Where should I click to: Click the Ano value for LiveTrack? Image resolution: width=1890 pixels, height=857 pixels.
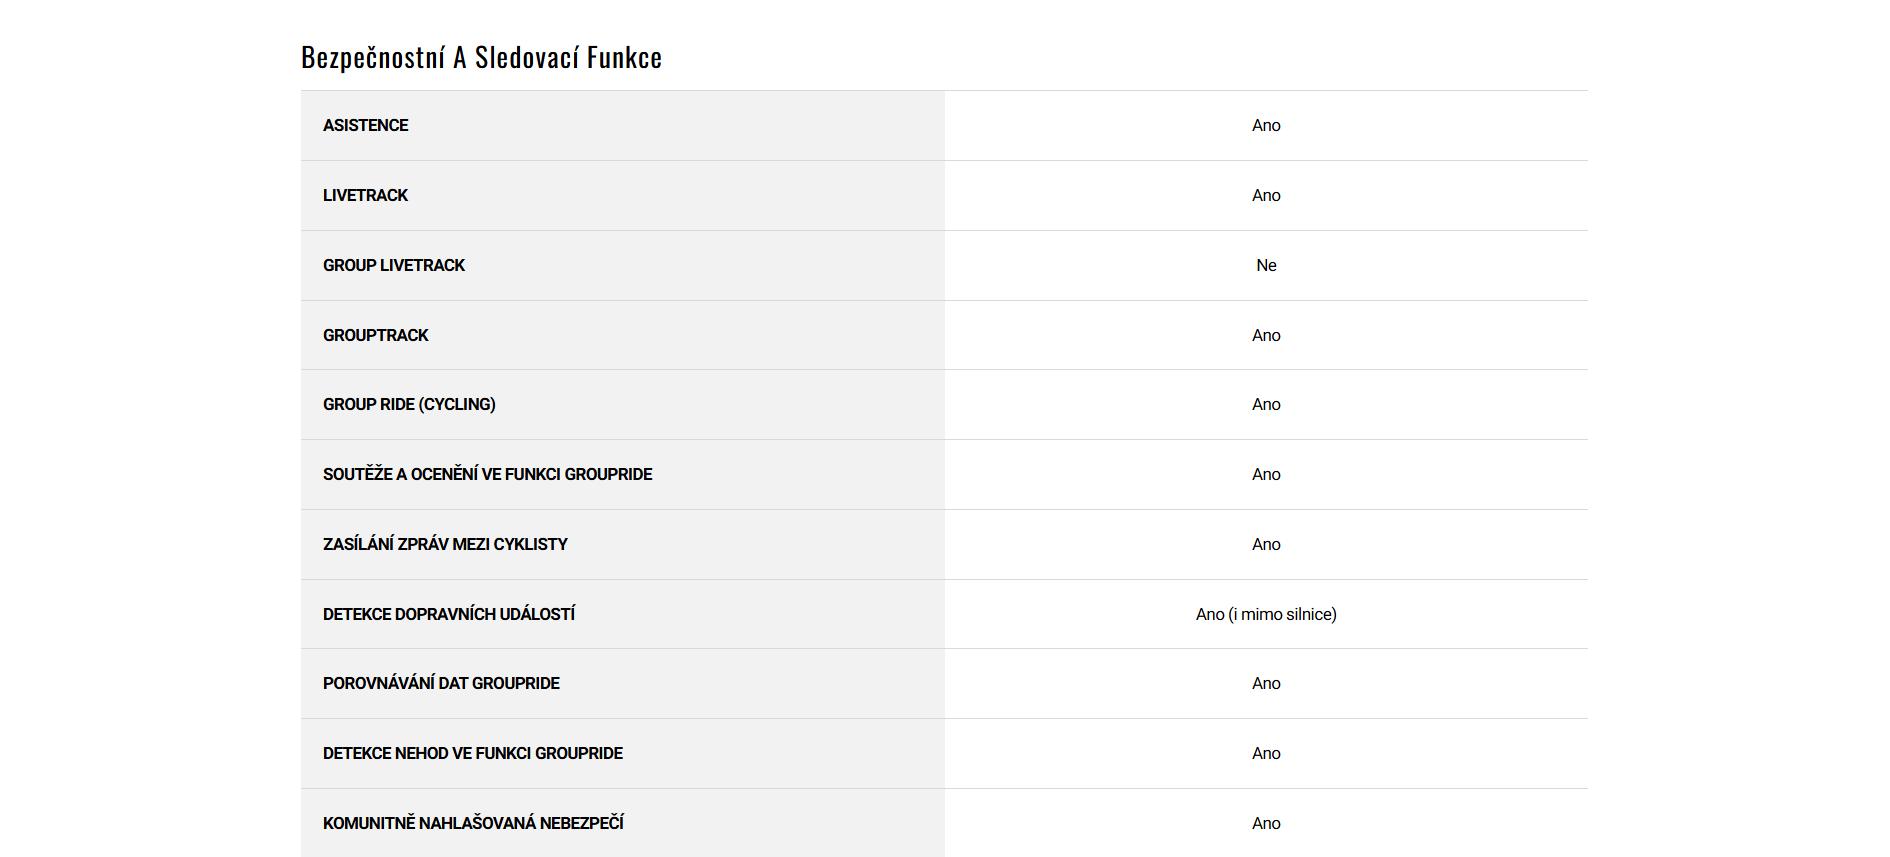click(1266, 195)
